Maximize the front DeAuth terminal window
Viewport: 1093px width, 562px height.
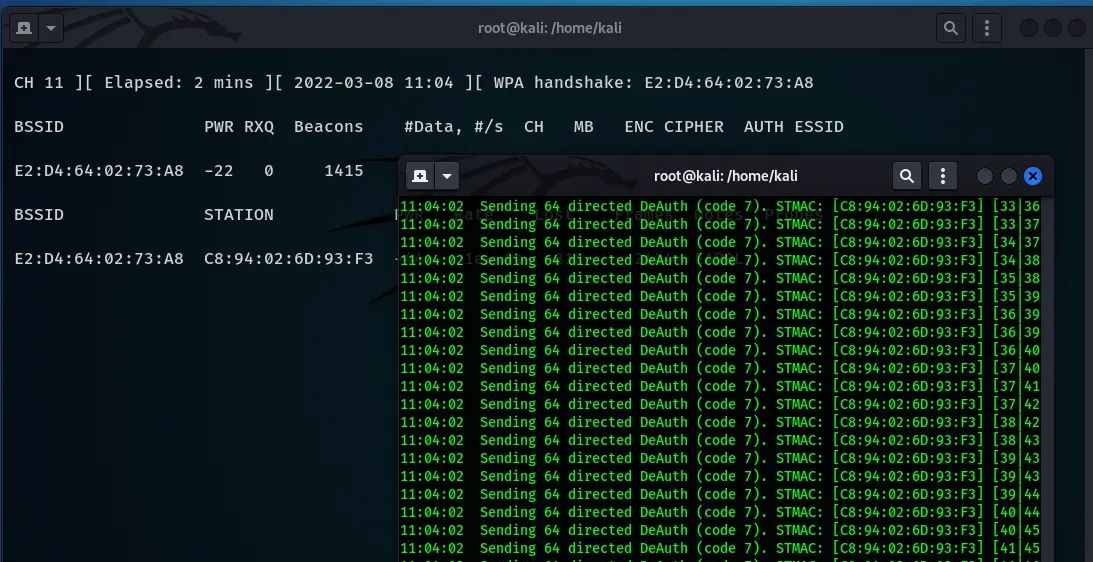[1009, 176]
